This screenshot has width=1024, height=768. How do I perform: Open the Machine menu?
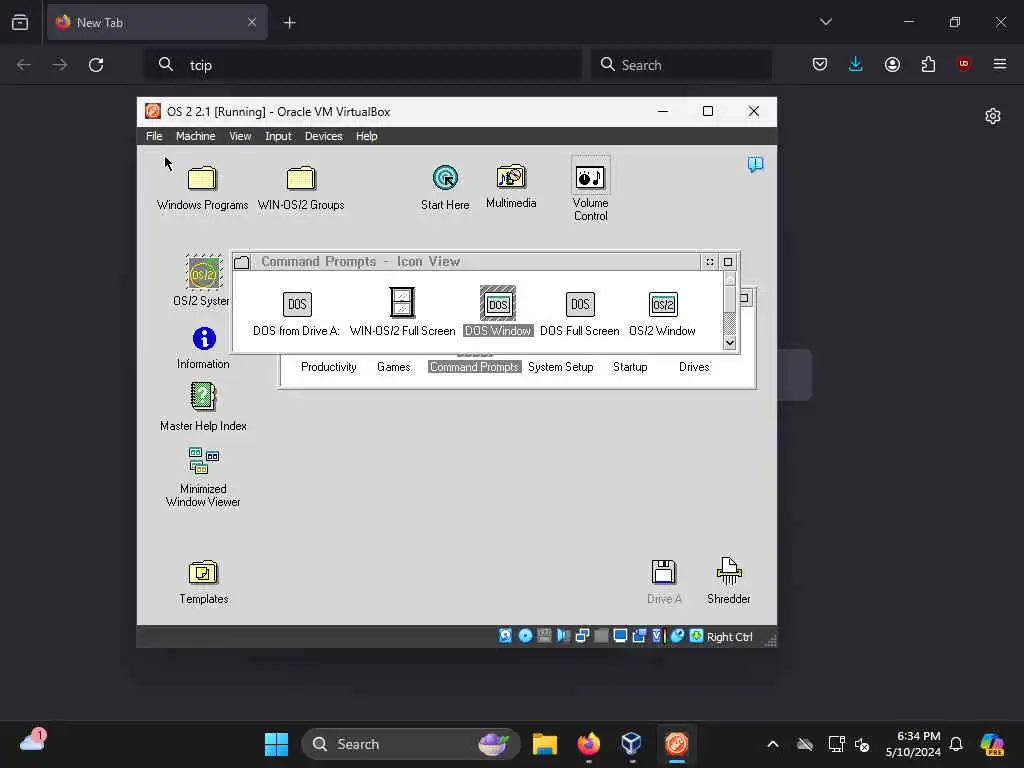[x=195, y=136]
